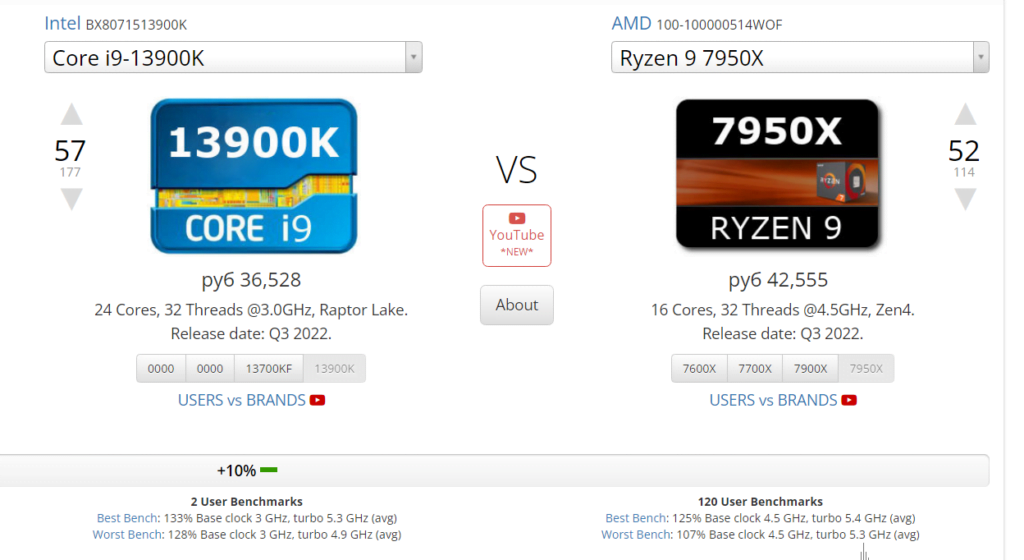
Task: Open the 7950X Ryzen 9 product image
Action: (x=777, y=174)
